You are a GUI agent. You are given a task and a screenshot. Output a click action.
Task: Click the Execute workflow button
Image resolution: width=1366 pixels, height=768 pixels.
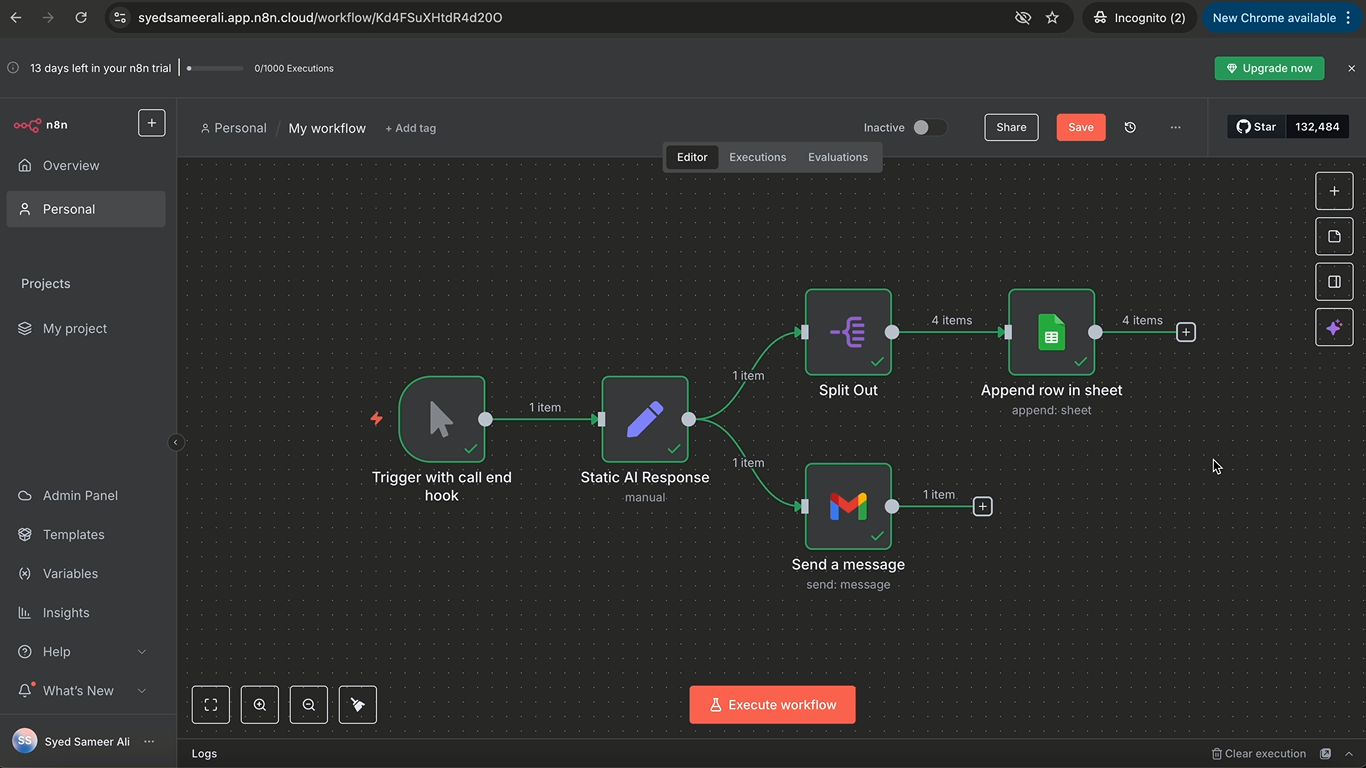coord(772,705)
